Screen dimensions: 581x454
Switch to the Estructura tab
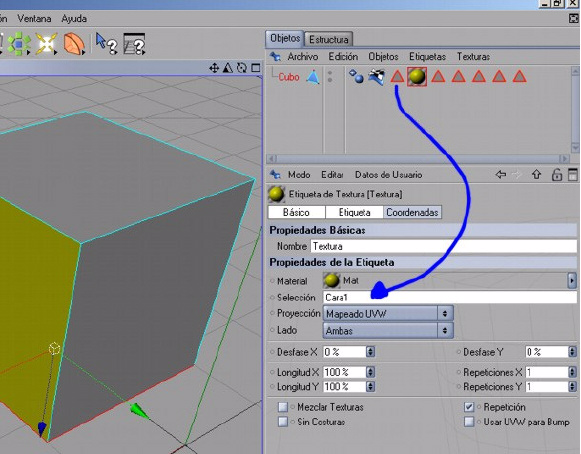329,39
